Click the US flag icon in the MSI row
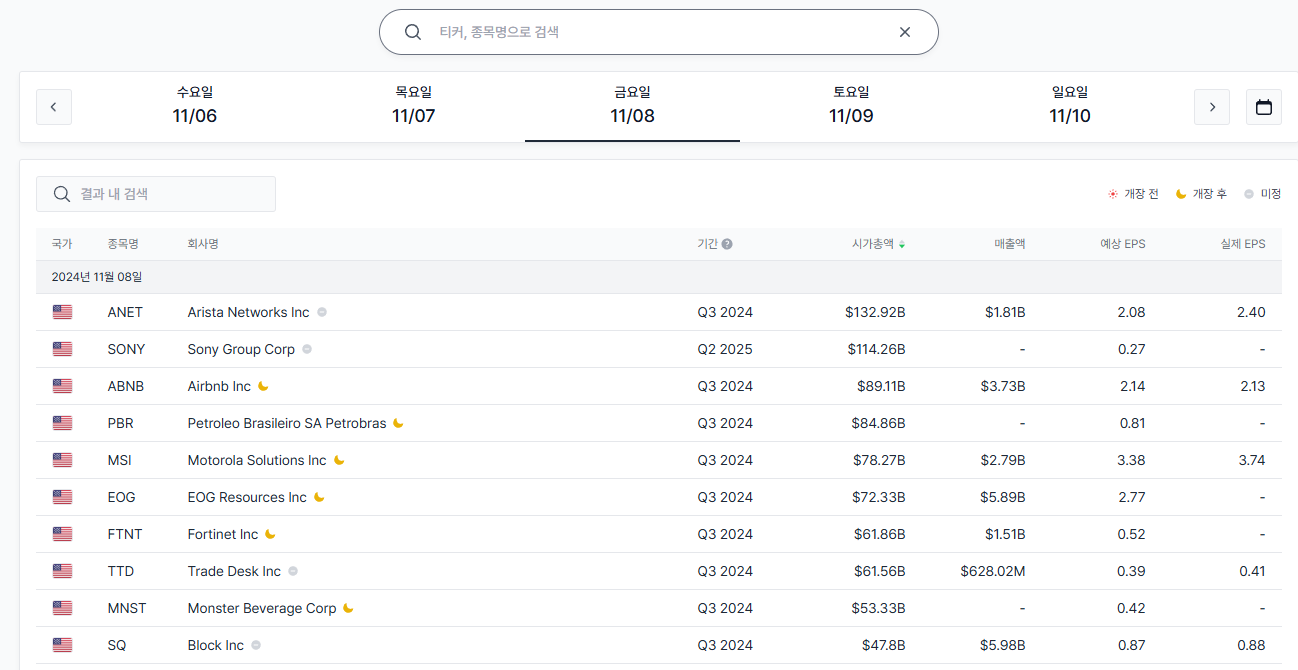This screenshot has height=670, width=1298. click(x=62, y=460)
